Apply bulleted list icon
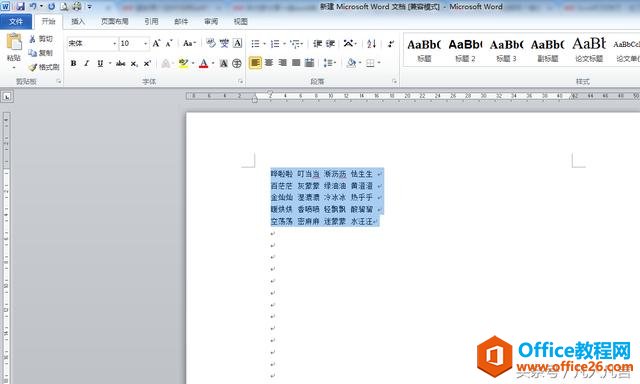 pos(255,43)
